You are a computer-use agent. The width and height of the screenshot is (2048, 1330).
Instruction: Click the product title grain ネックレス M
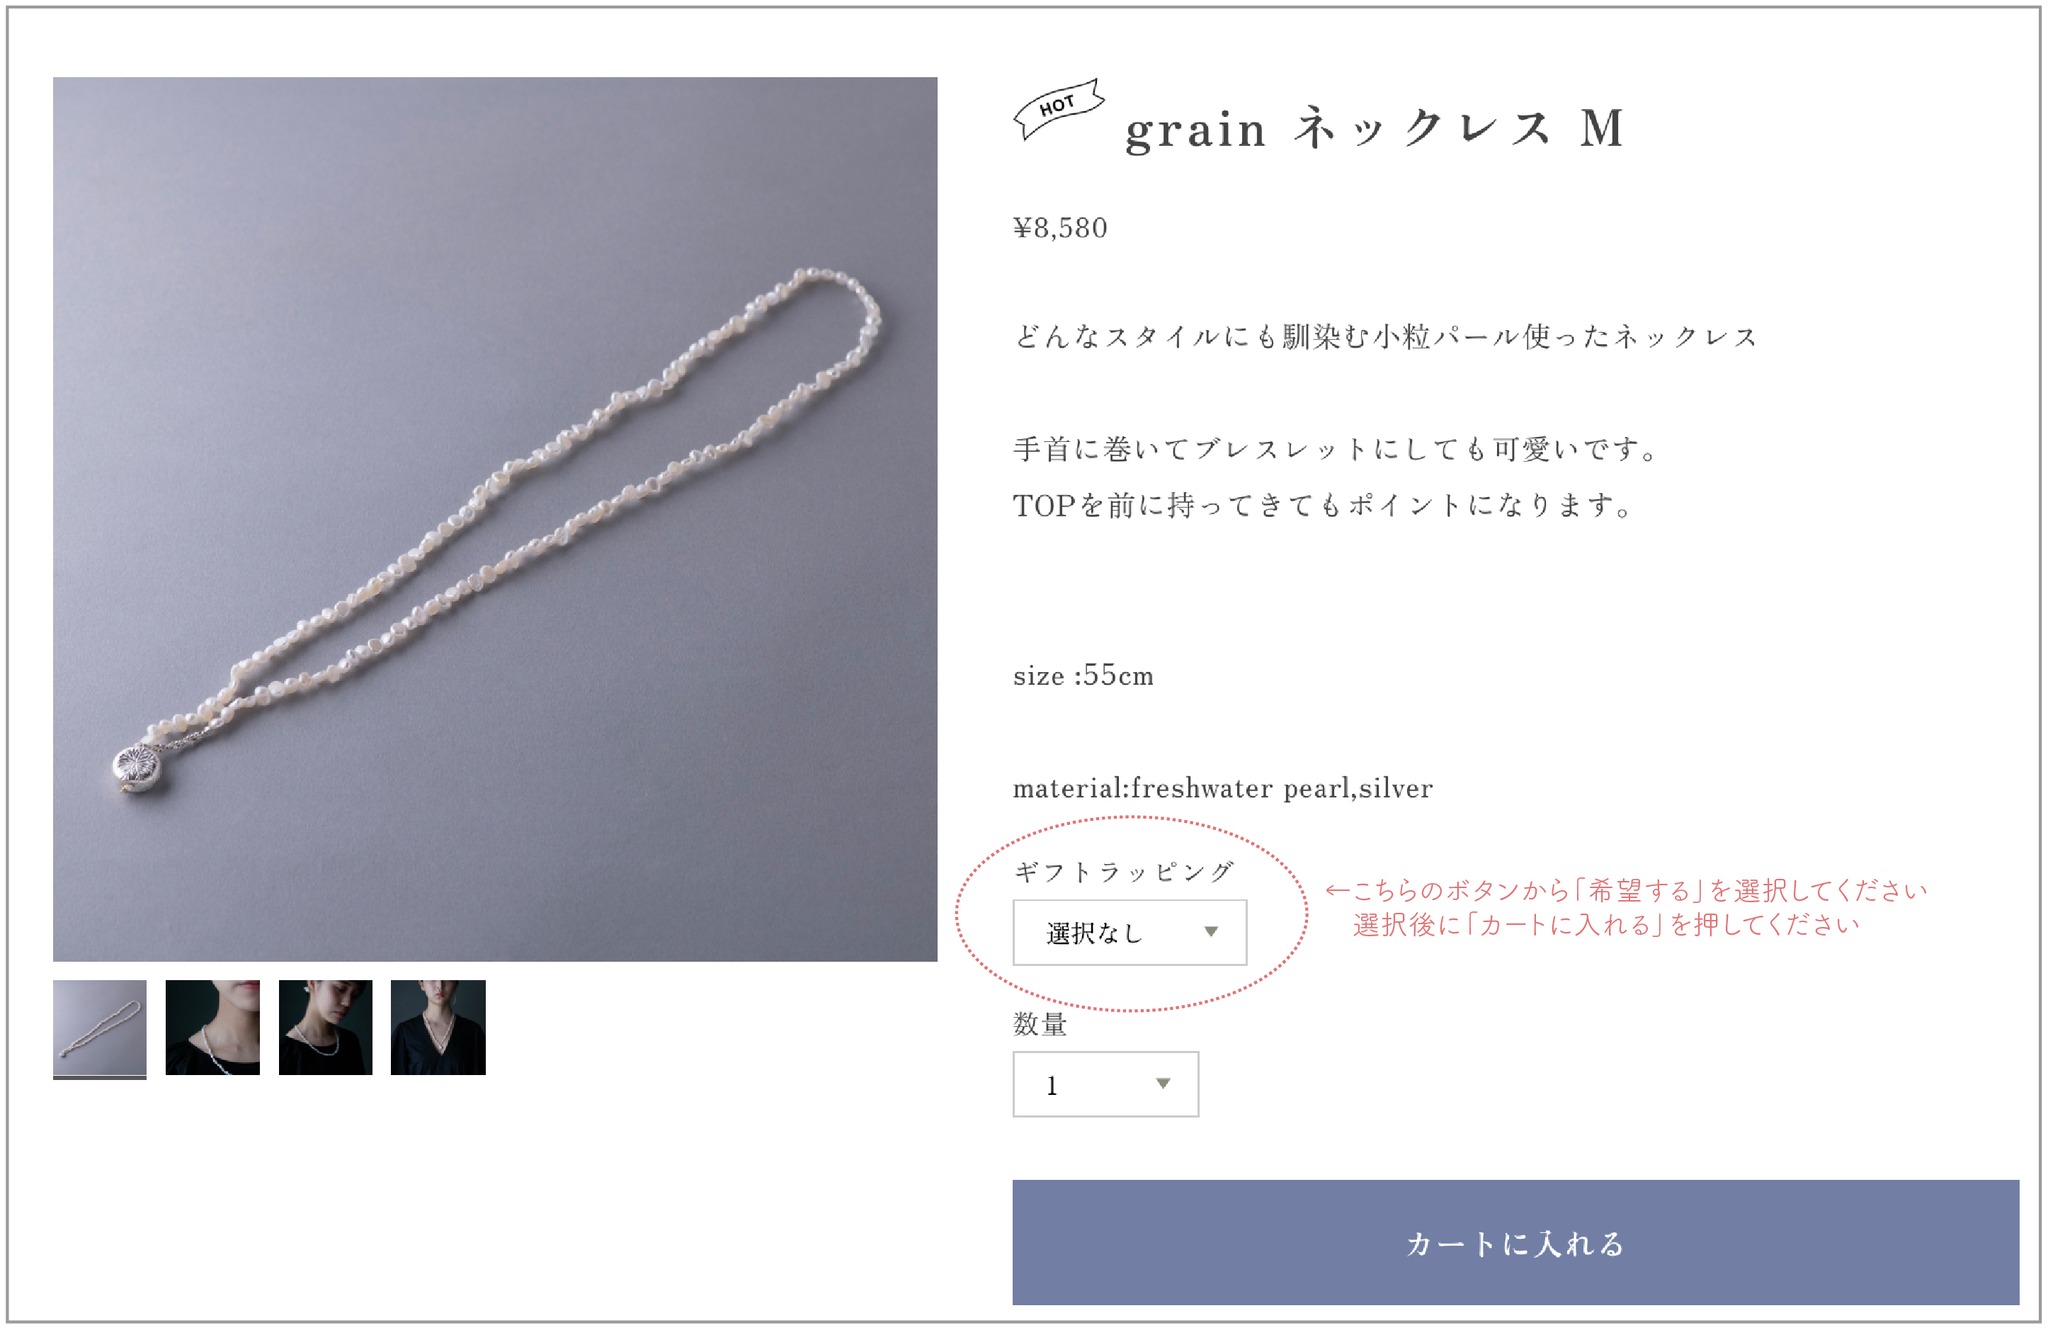point(1374,130)
